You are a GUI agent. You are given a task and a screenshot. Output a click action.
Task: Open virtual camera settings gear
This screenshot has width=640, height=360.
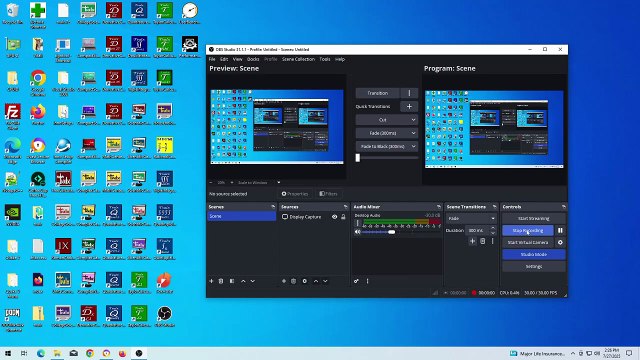click(x=560, y=242)
